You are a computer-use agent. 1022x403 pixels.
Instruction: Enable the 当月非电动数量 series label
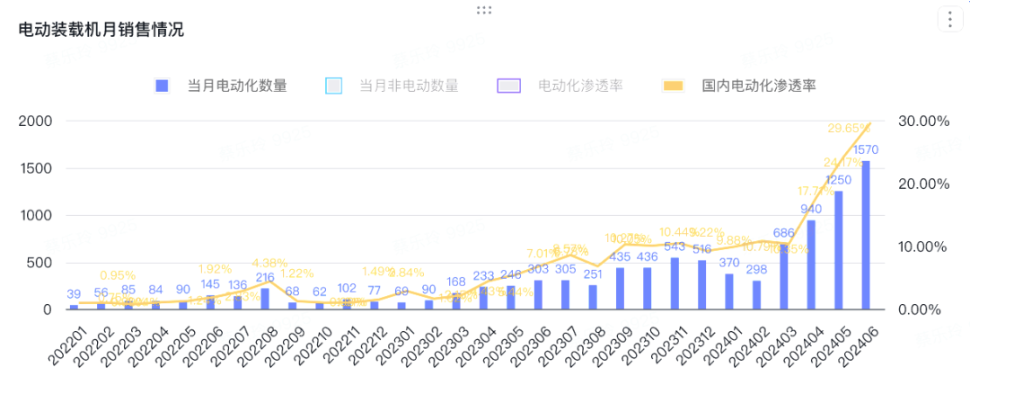(408, 86)
